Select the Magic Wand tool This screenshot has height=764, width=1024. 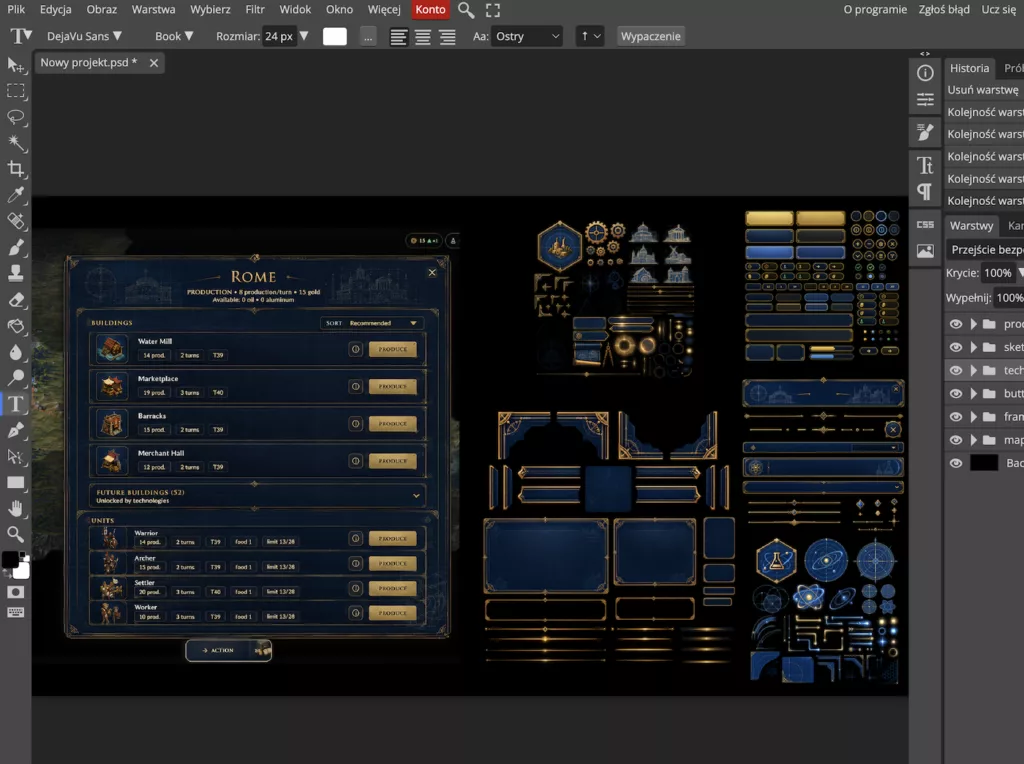[x=16, y=143]
